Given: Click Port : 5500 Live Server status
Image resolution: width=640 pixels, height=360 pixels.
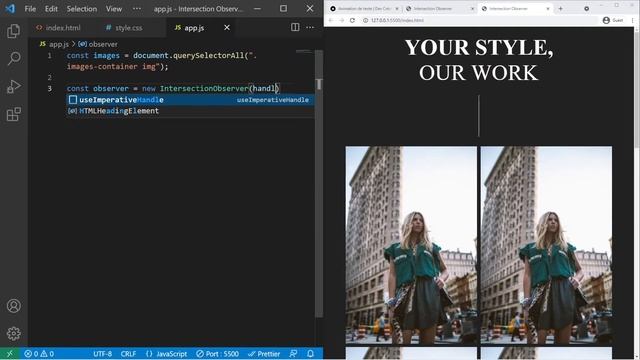Looking at the screenshot, I should point(217,353).
